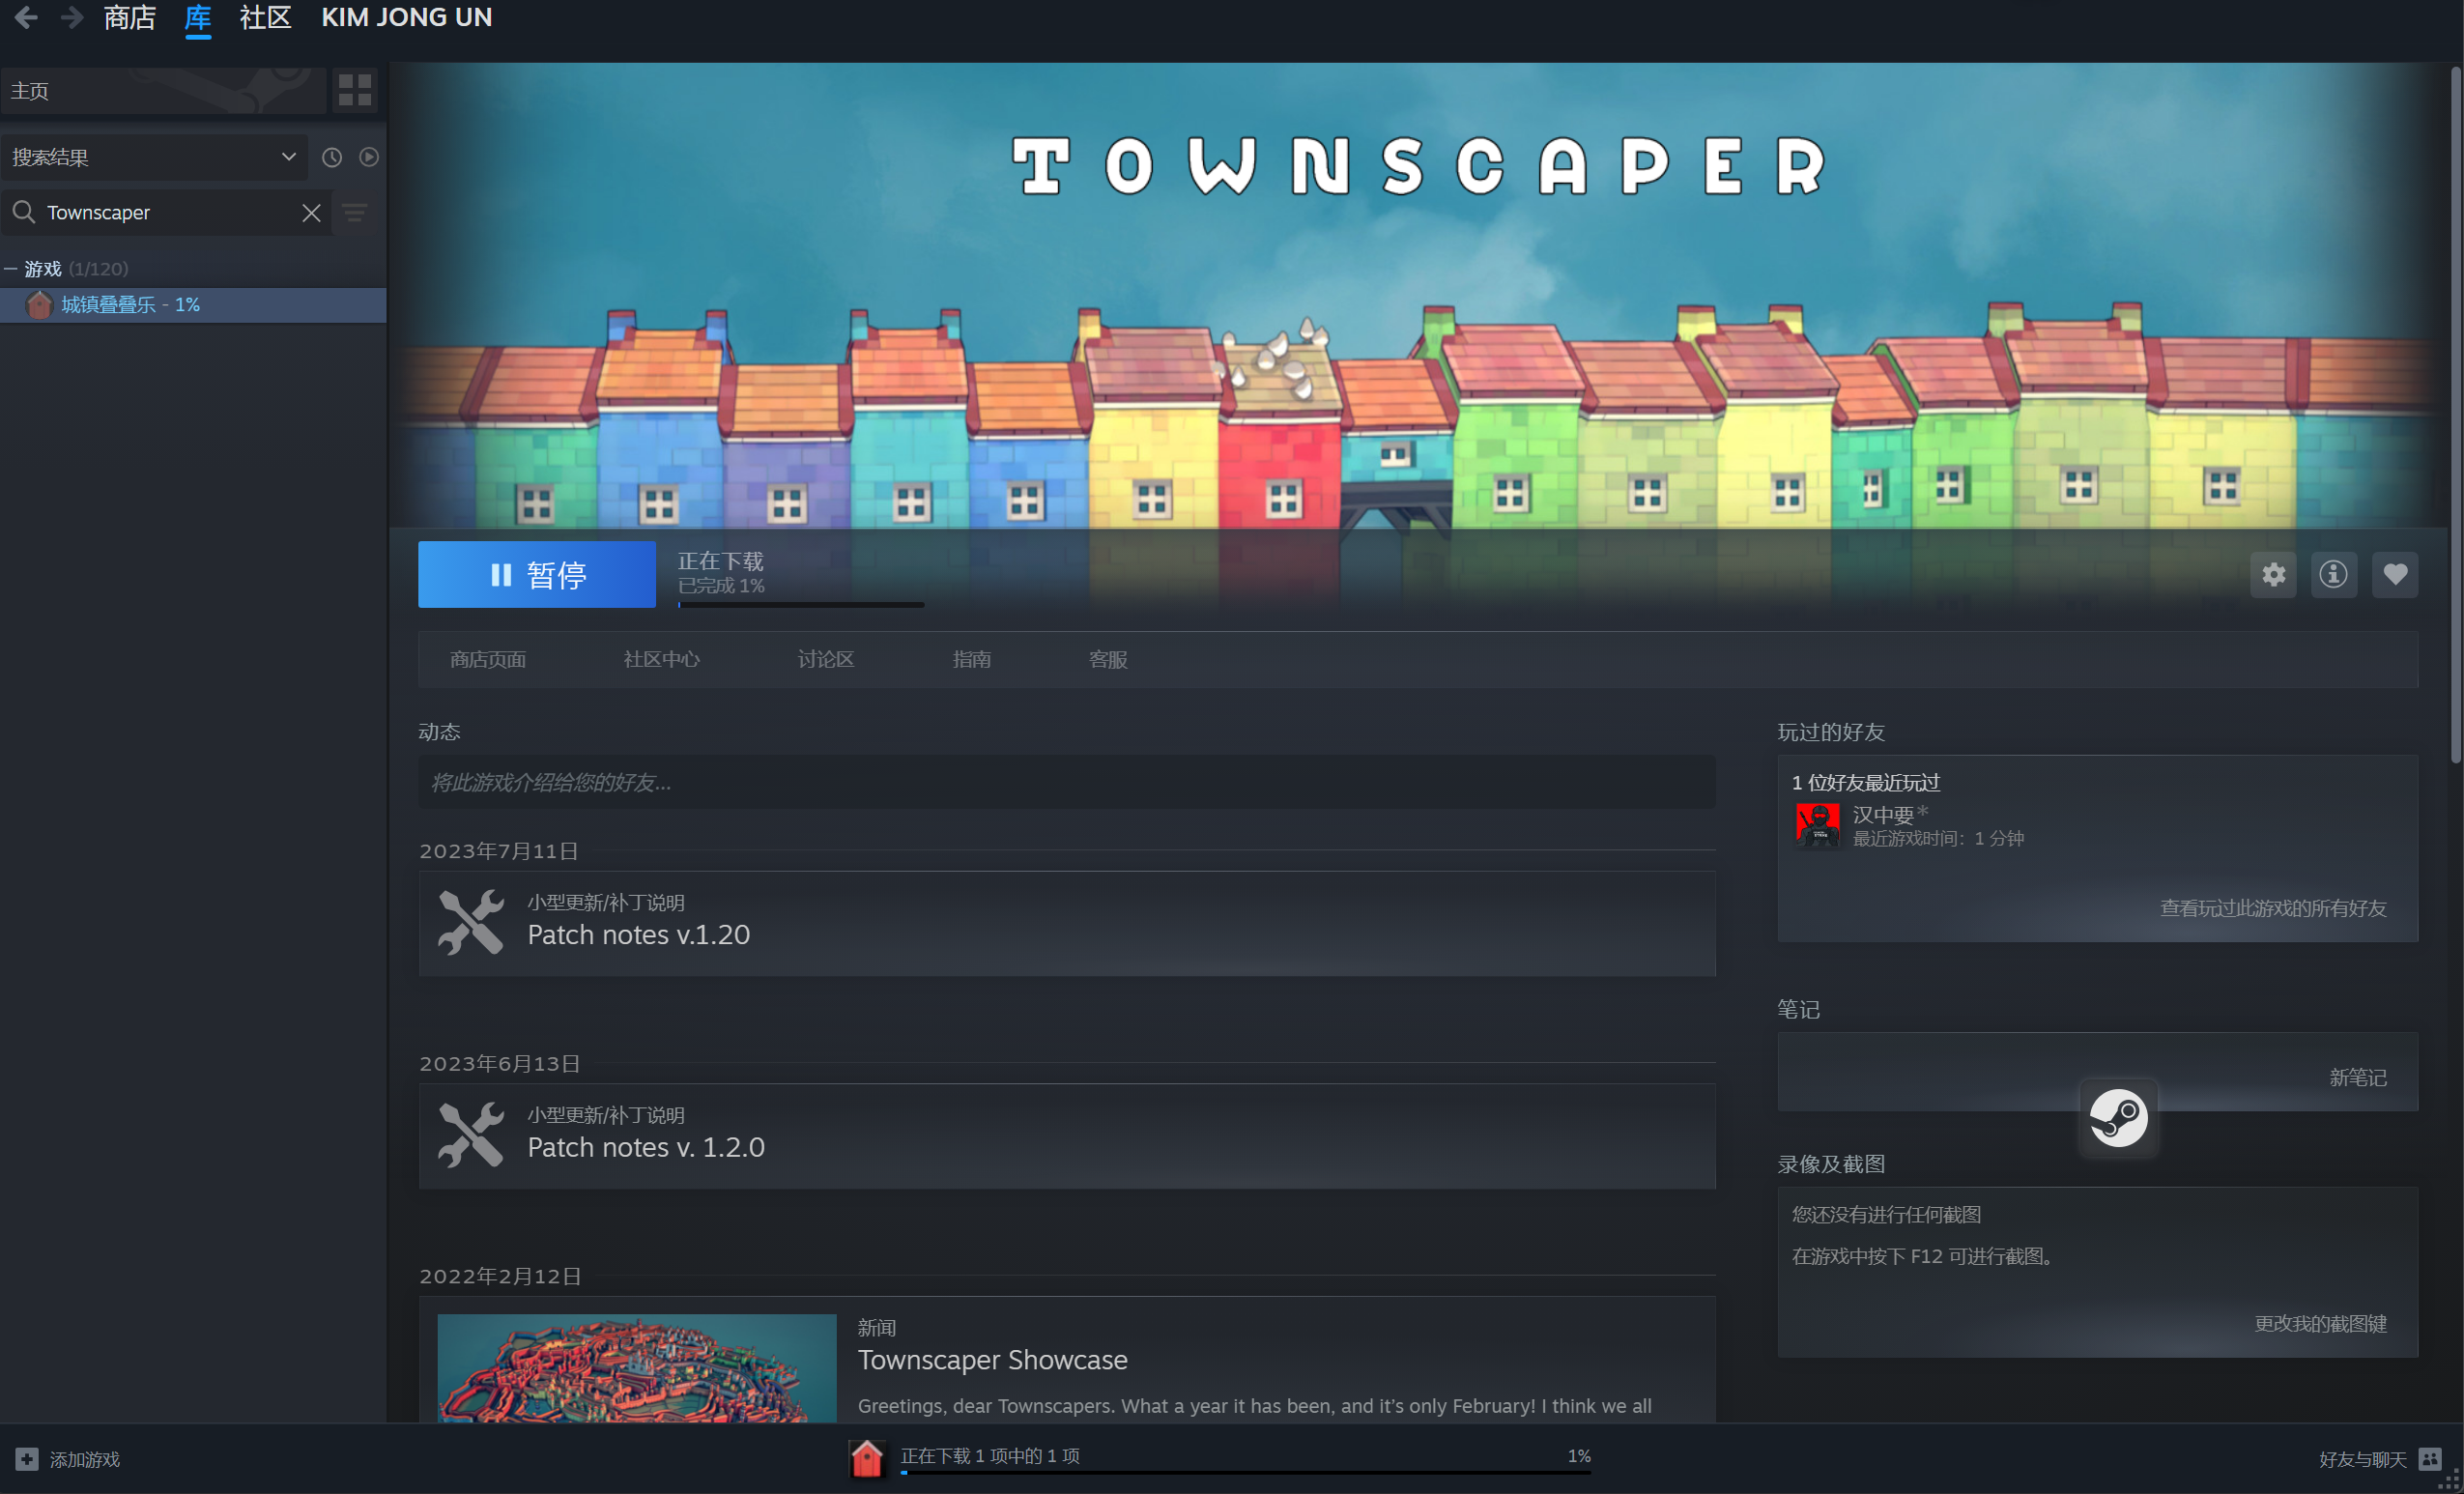Toggle the heart favorite icon
The image size is (2464, 1494).
click(x=2394, y=574)
